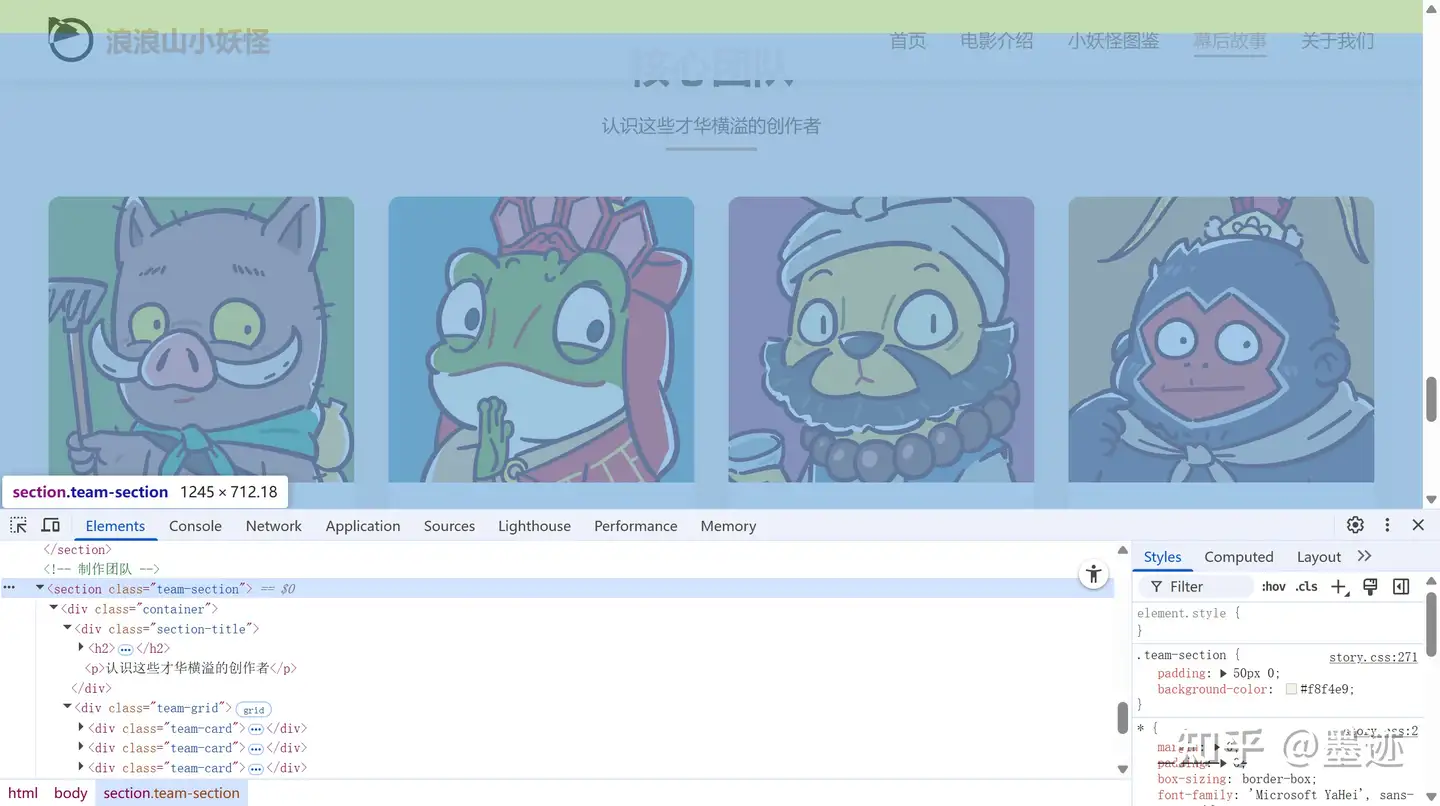This screenshot has width=1440, height=806.
Task: Open the Lighthouse tab
Action: (x=534, y=526)
